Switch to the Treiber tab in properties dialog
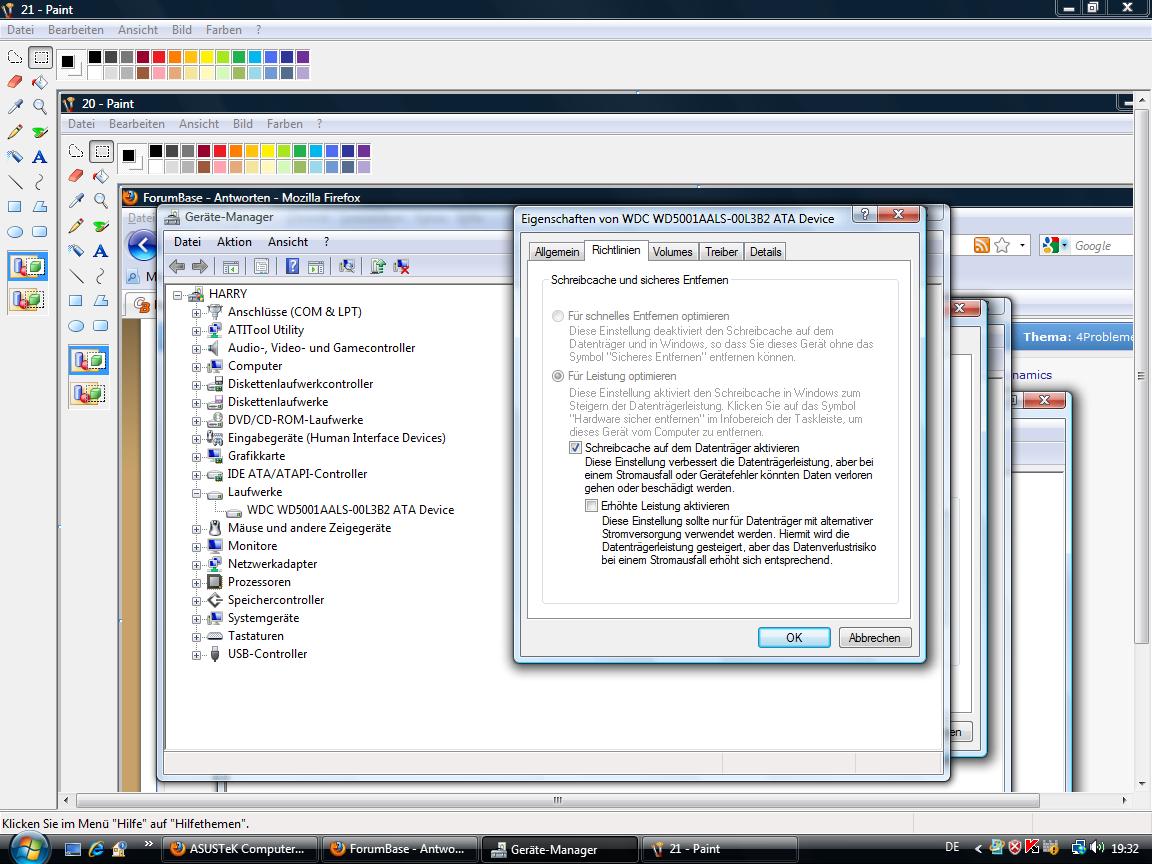Screen dimensions: 1152x864 coord(721,252)
